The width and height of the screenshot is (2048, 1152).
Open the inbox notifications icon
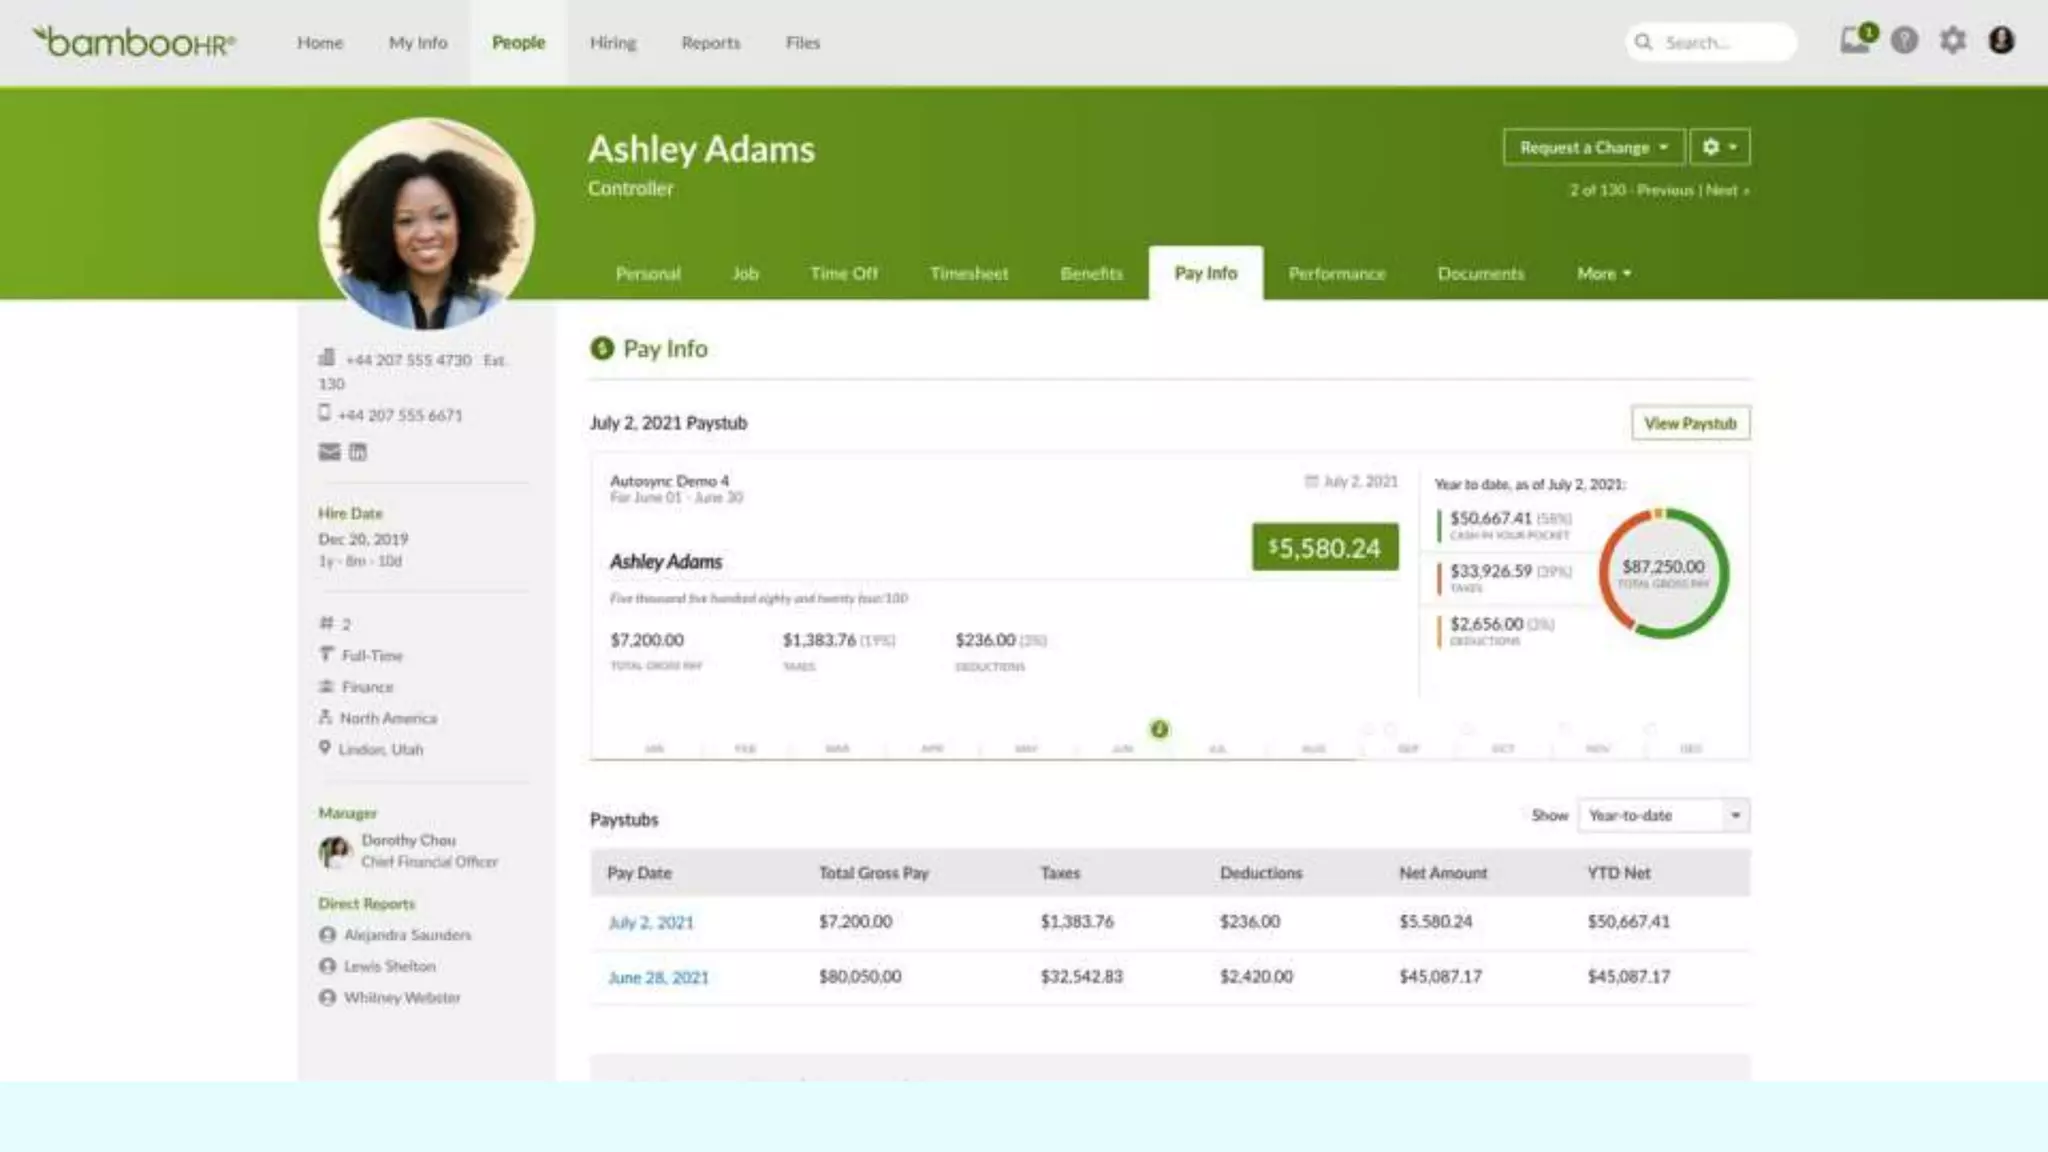(x=1855, y=41)
